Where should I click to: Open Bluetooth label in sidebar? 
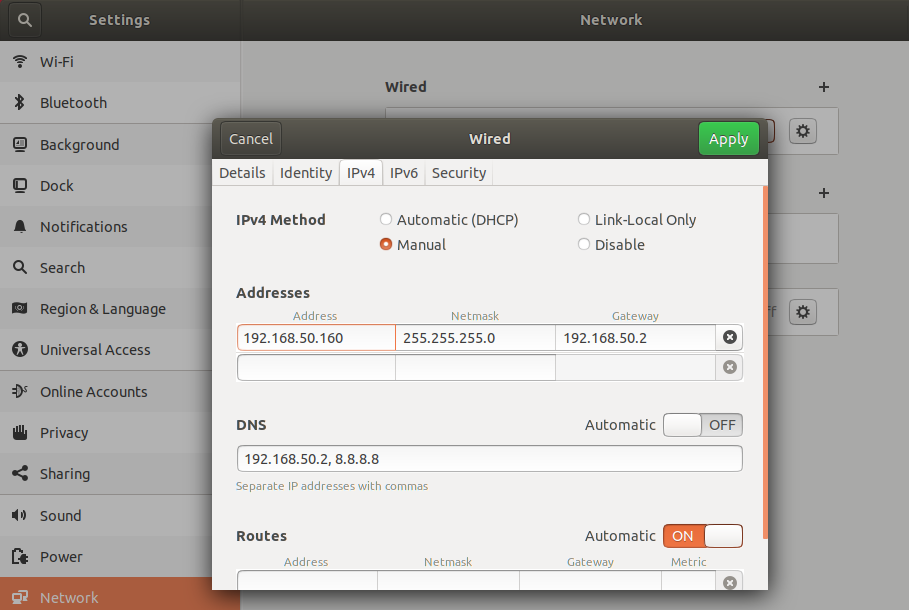point(74,103)
